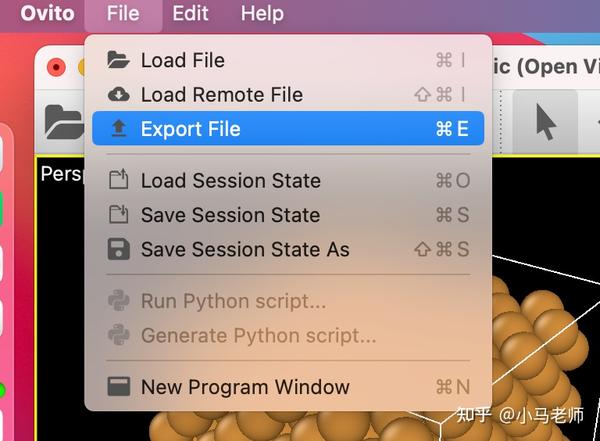The image size is (600, 441).
Task: Click the Load Remote File cloud icon
Action: click(x=119, y=95)
